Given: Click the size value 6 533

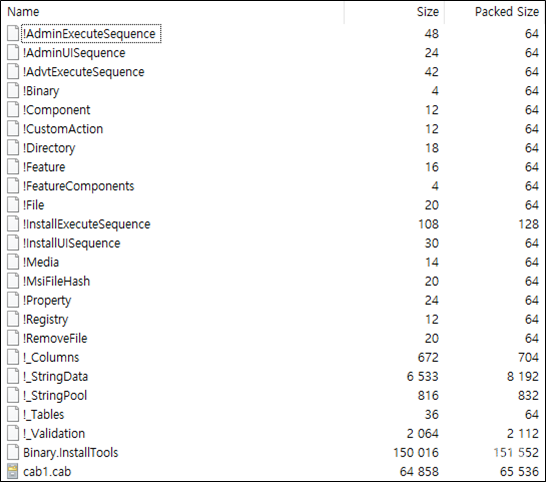Looking at the screenshot, I should [x=422, y=376].
